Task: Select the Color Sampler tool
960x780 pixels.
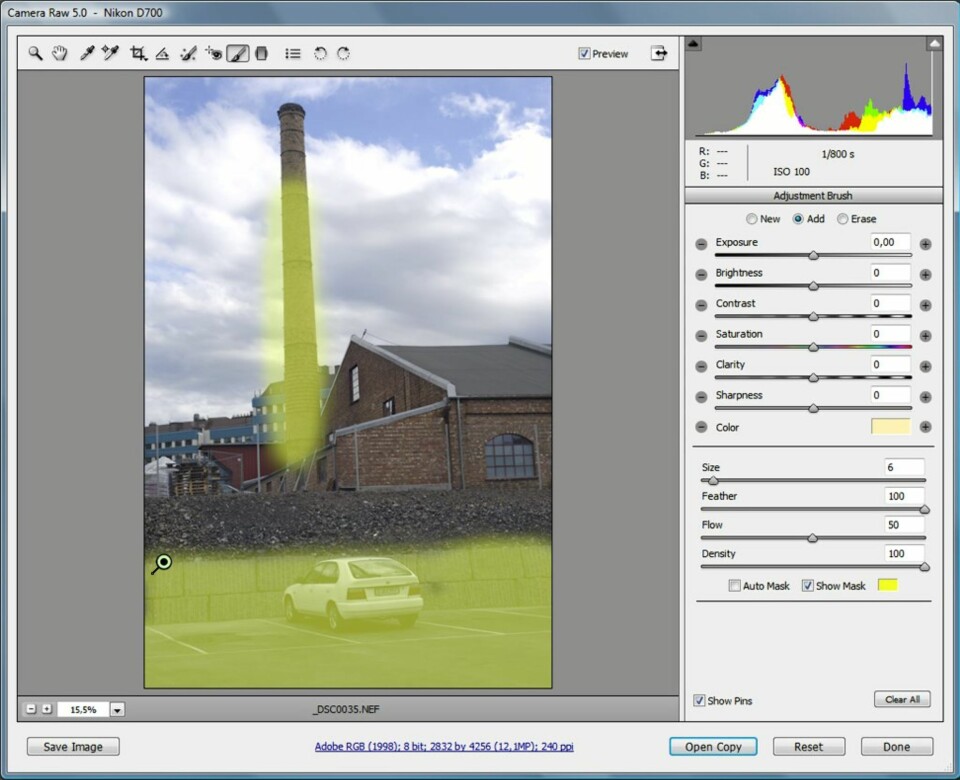Action: point(110,54)
